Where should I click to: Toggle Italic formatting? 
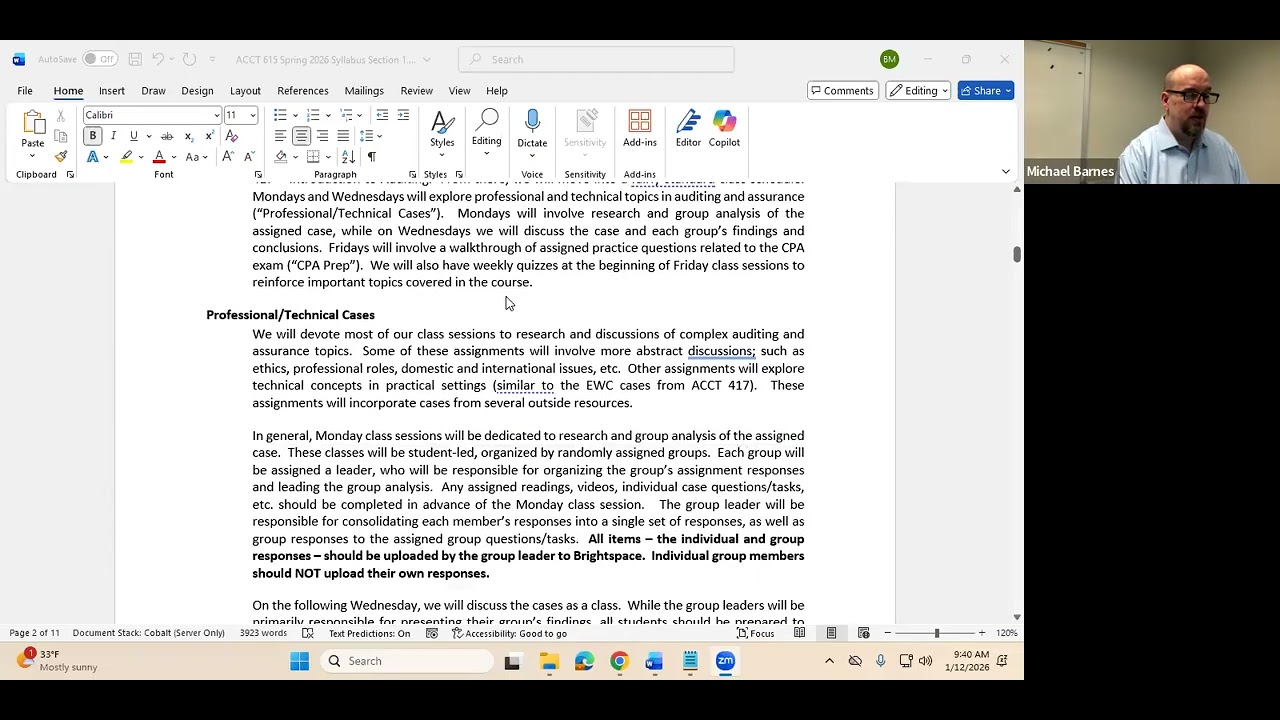click(x=113, y=136)
